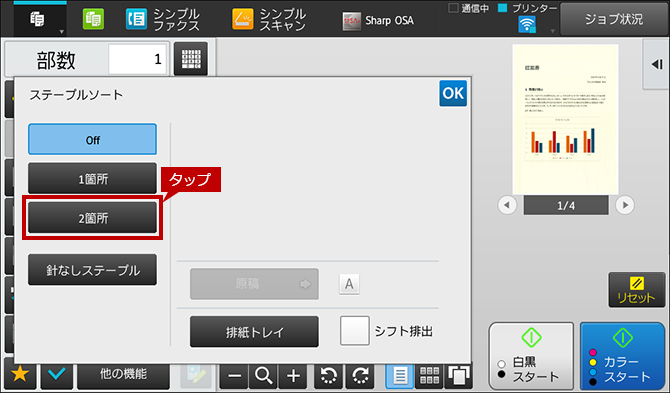The height and width of the screenshot is (393, 670).
Task: Tap the A orientation indicator
Action: coord(349,284)
